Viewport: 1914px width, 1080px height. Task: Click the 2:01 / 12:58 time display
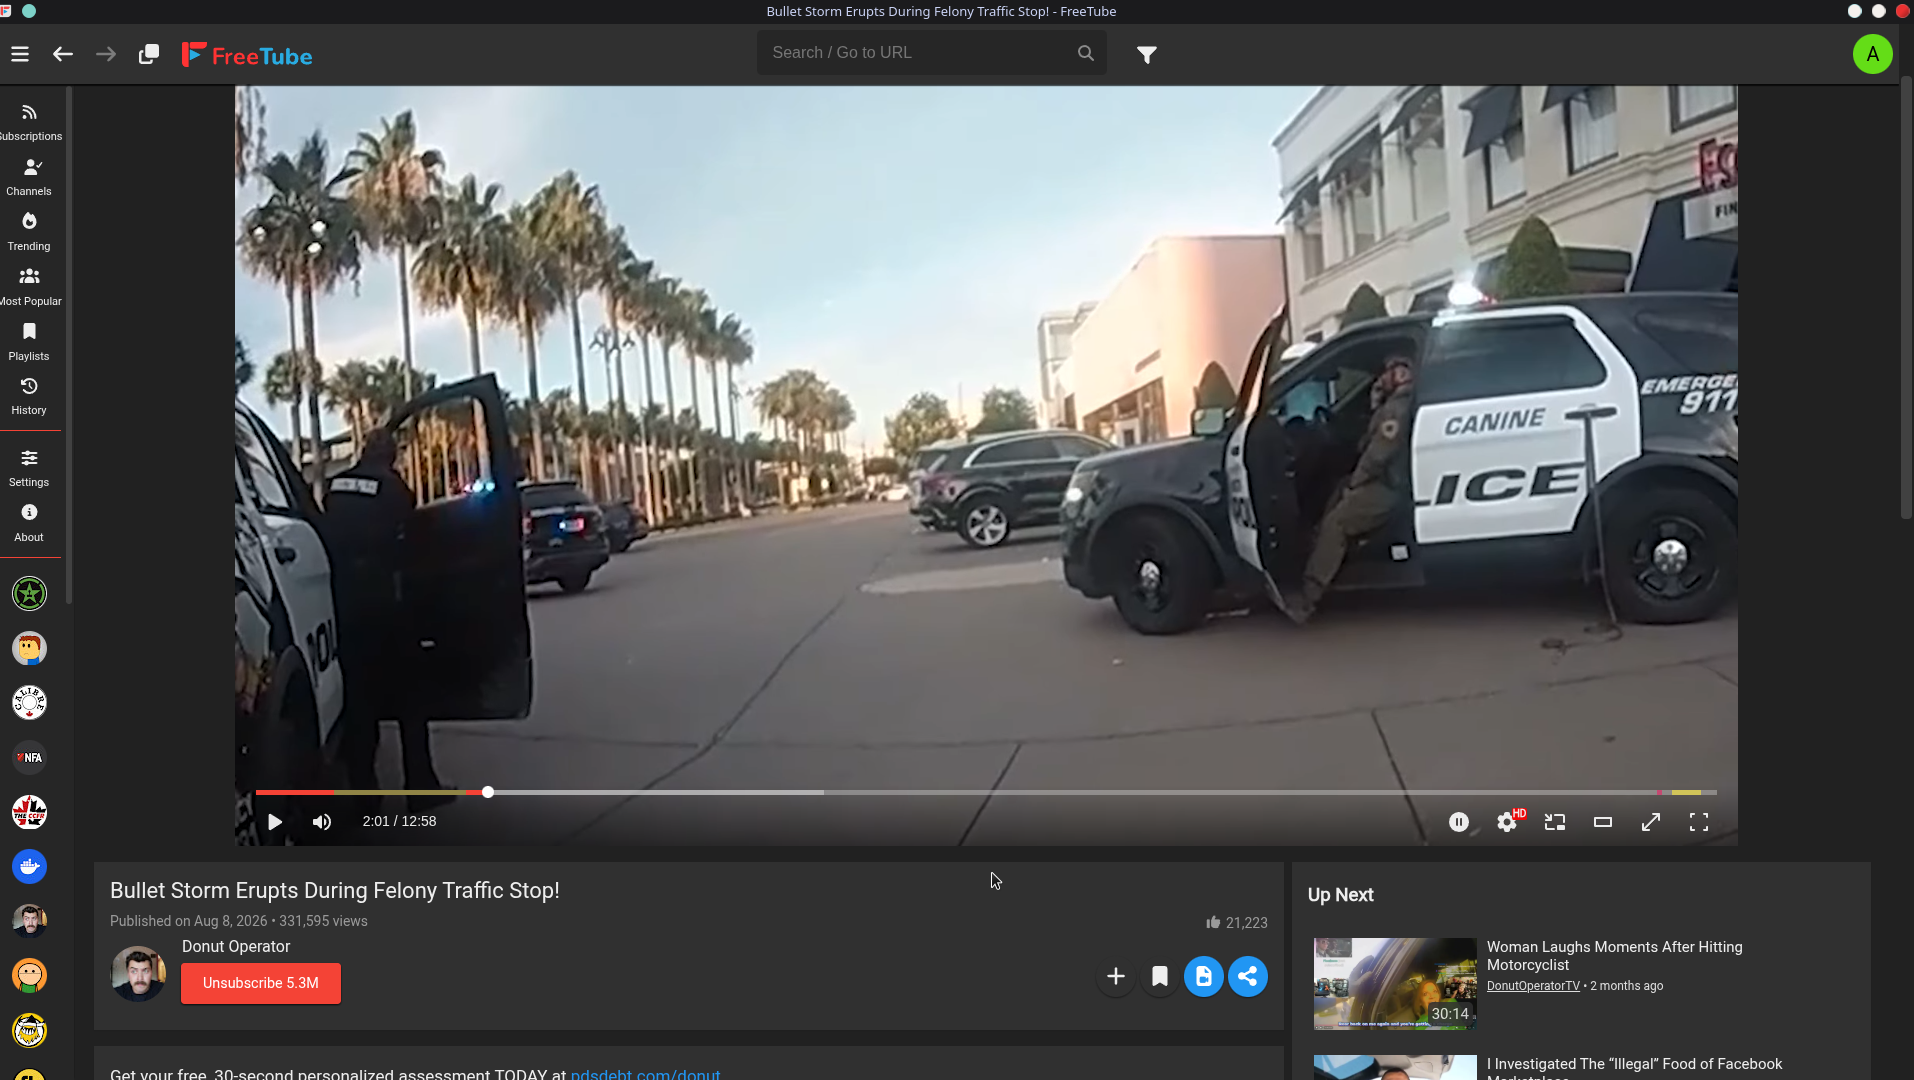[399, 822]
